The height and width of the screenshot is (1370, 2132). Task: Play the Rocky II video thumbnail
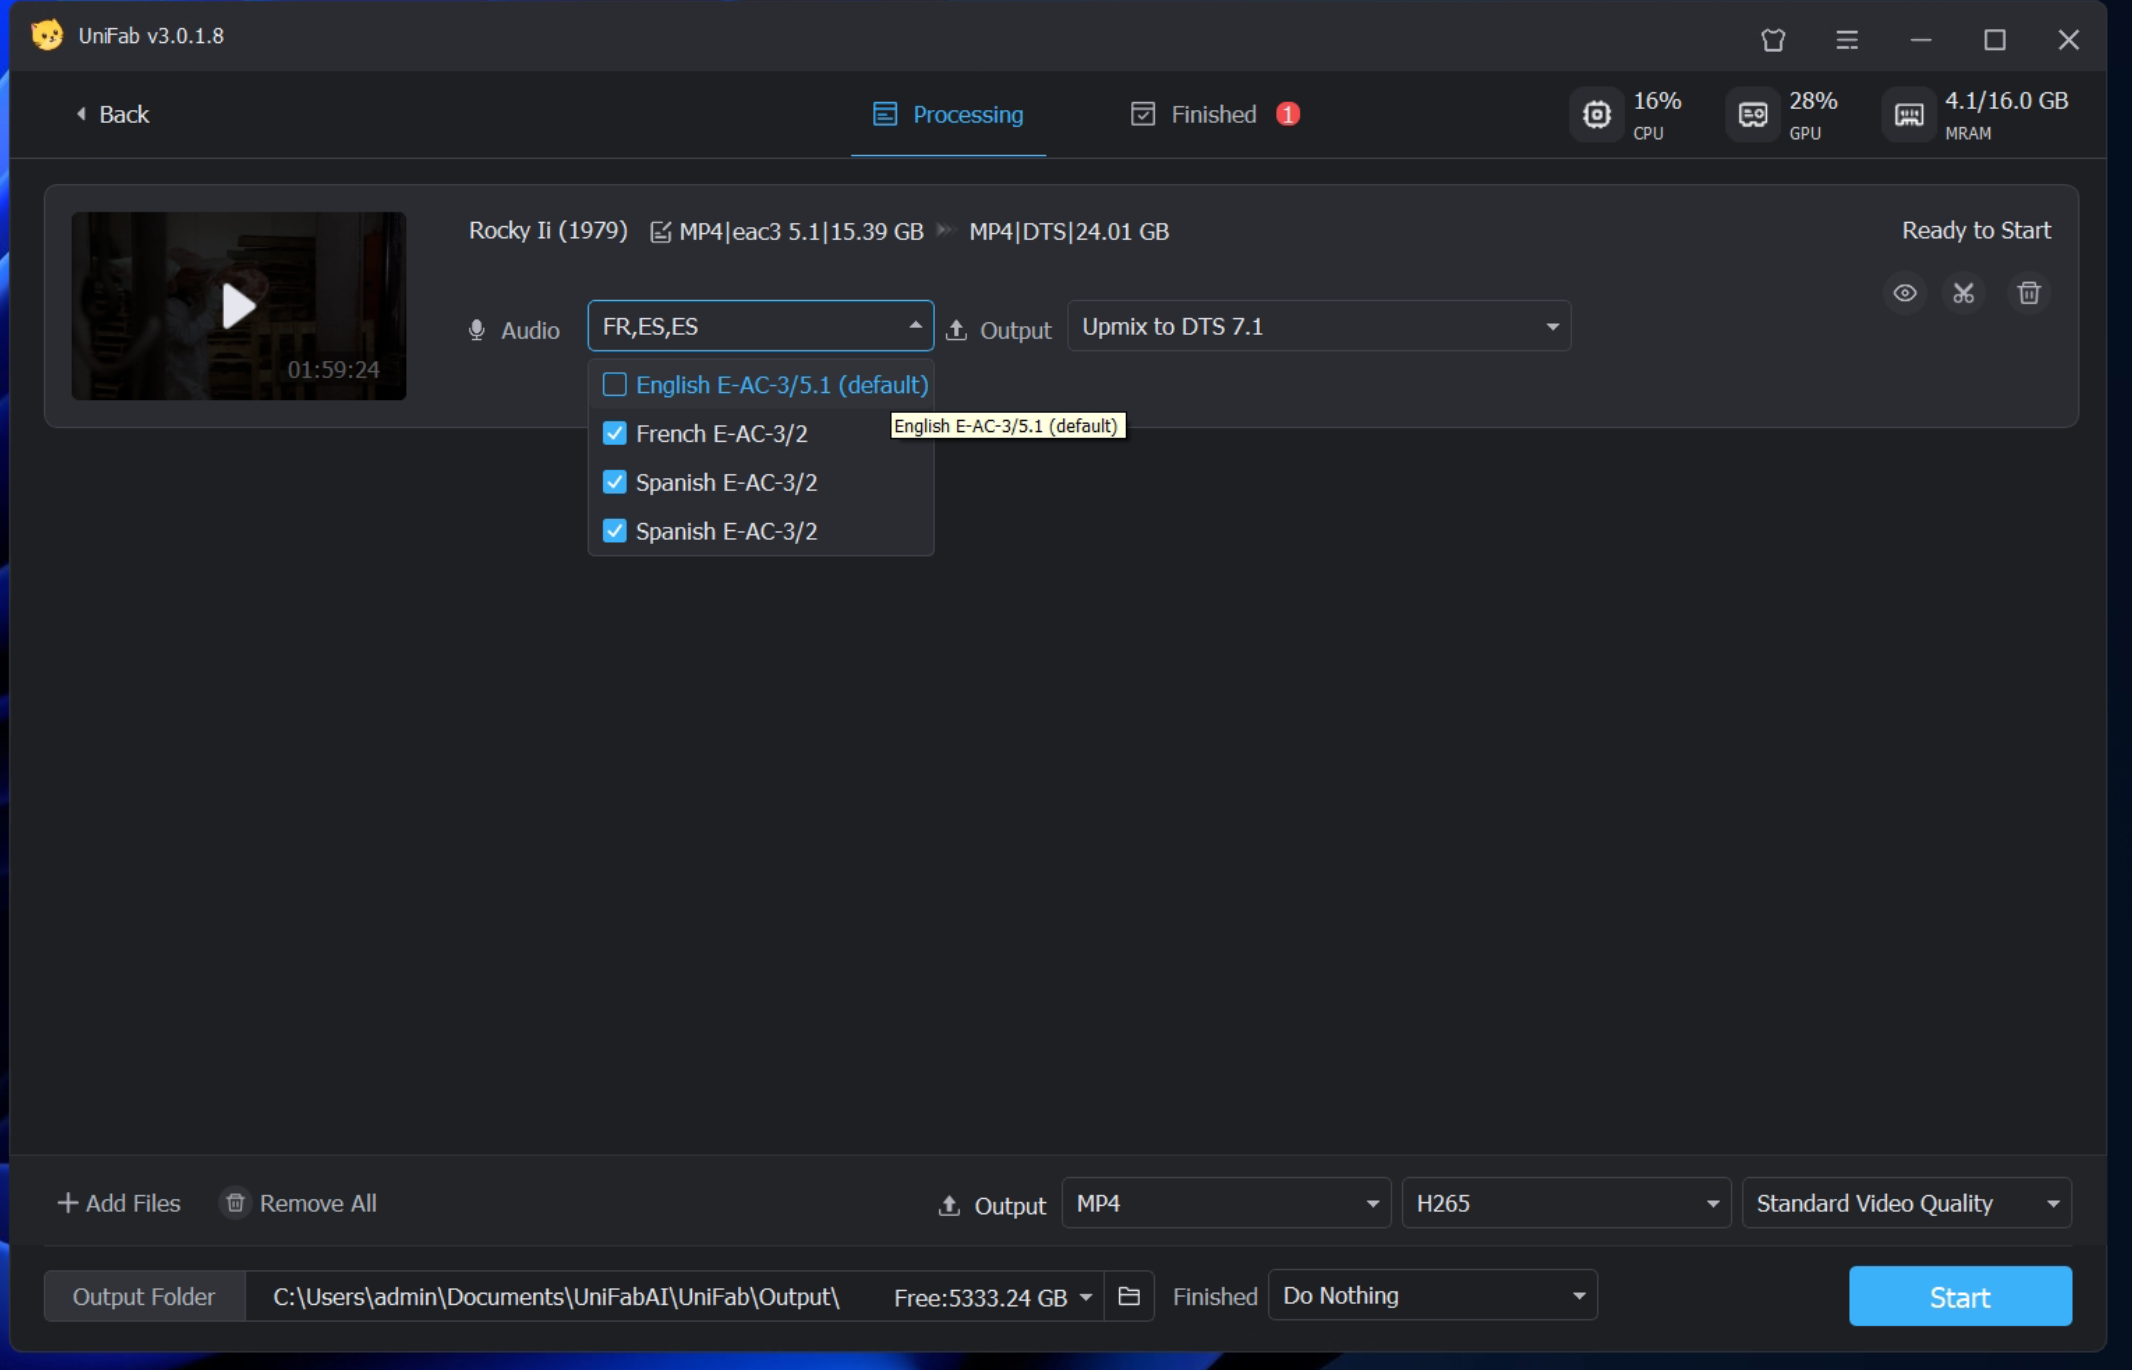coord(238,306)
